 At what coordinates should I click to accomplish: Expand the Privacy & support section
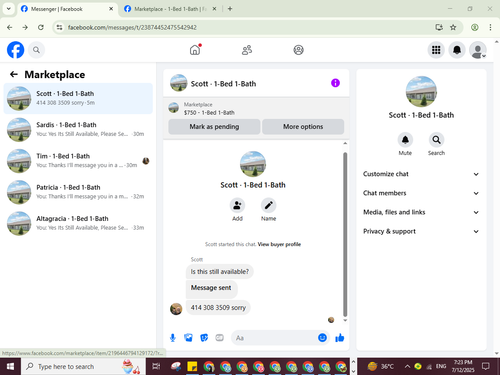pyautogui.click(x=421, y=231)
